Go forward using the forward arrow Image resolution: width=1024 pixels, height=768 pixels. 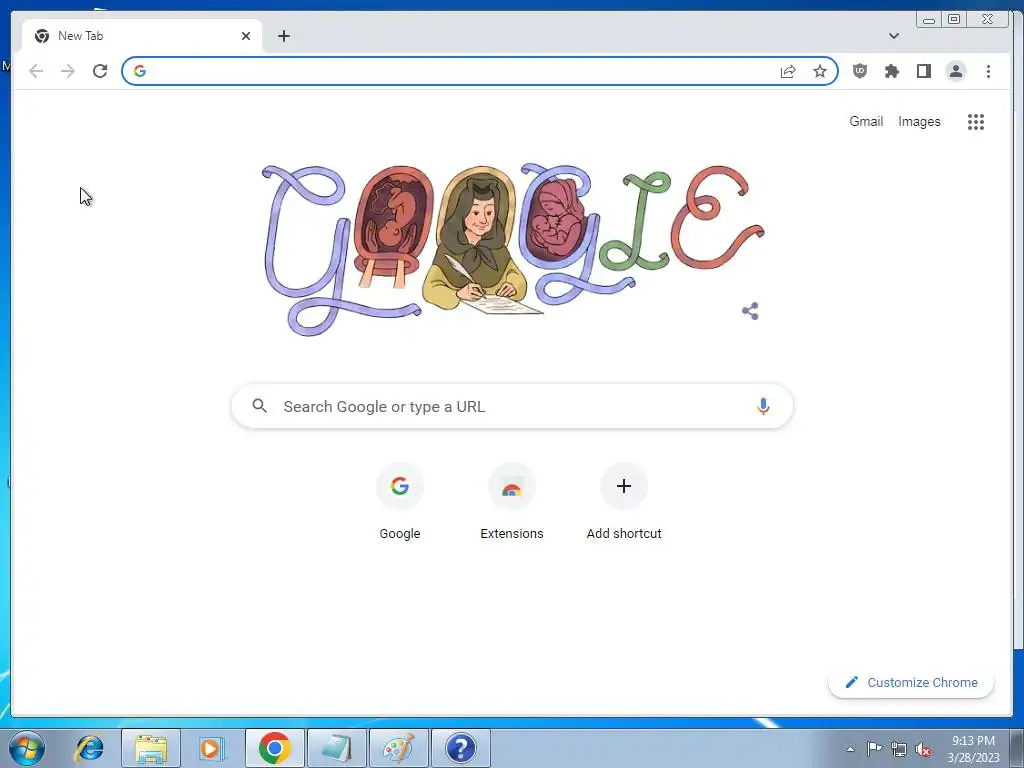coord(68,71)
